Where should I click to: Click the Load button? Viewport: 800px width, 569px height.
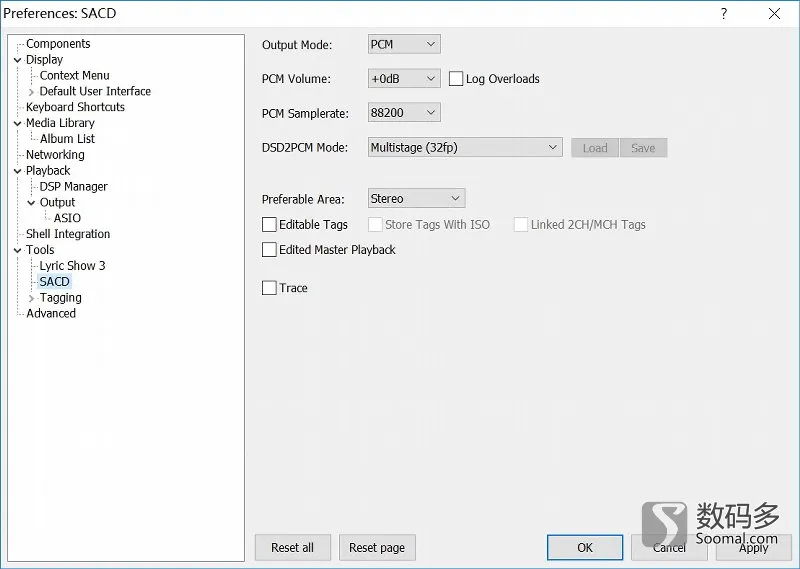click(595, 148)
